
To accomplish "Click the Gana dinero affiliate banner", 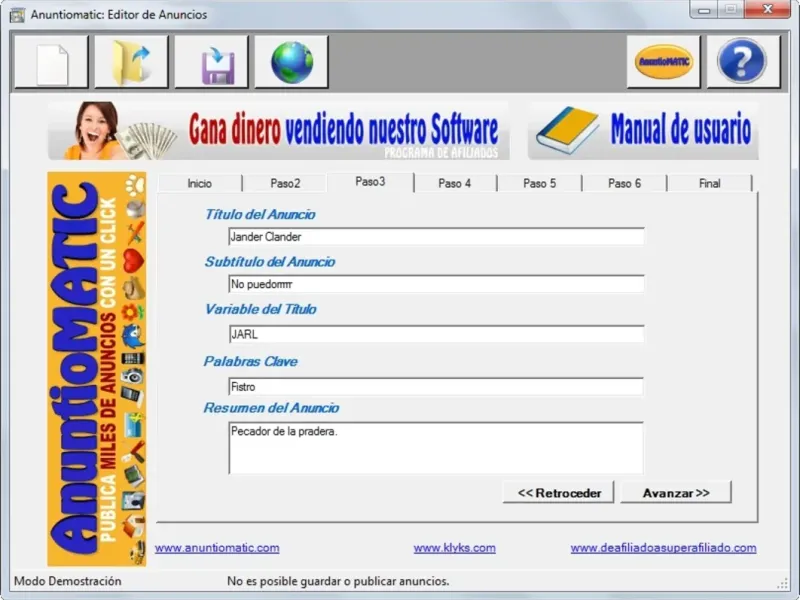I will 279,131.
